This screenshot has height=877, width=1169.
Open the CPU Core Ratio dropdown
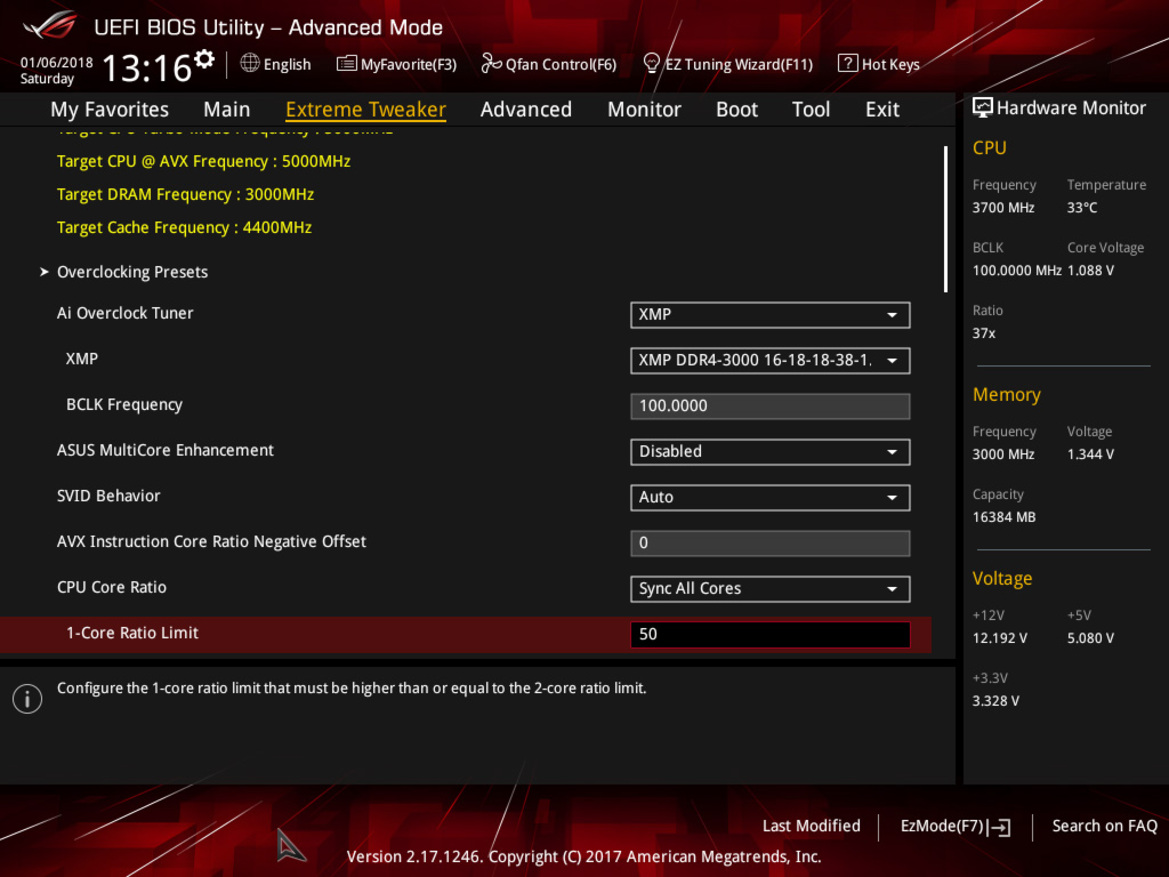point(770,588)
